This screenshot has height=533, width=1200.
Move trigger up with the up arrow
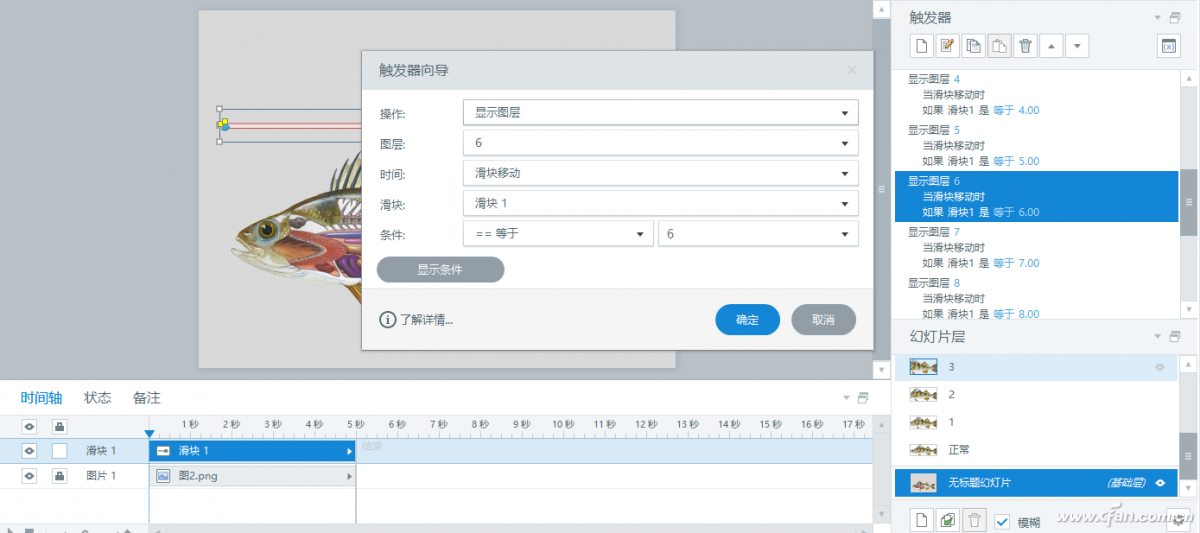[x=1051, y=46]
